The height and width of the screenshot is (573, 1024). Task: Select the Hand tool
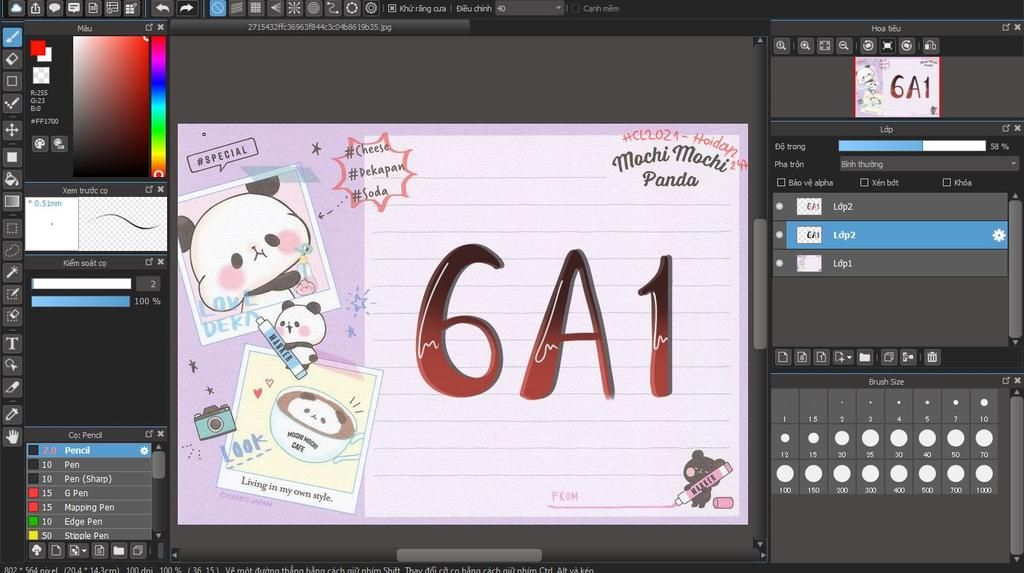click(x=12, y=436)
